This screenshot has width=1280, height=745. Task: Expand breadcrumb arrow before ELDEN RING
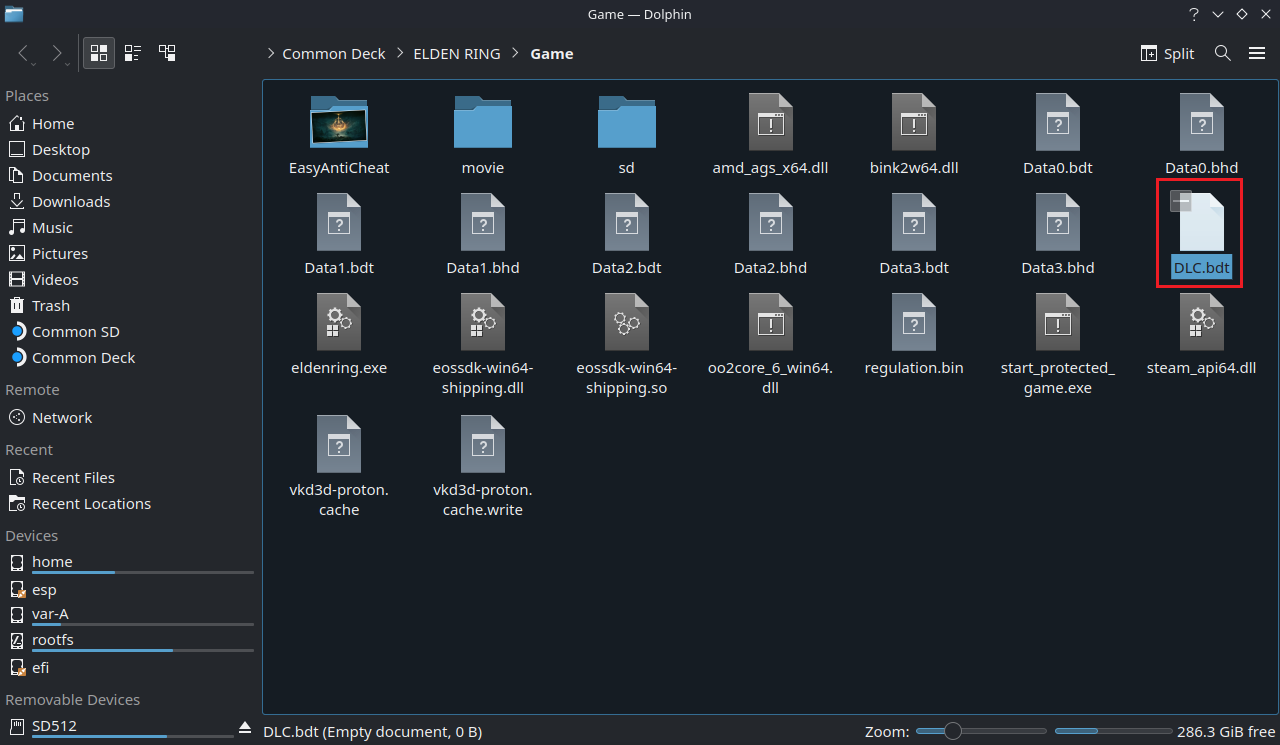point(400,54)
